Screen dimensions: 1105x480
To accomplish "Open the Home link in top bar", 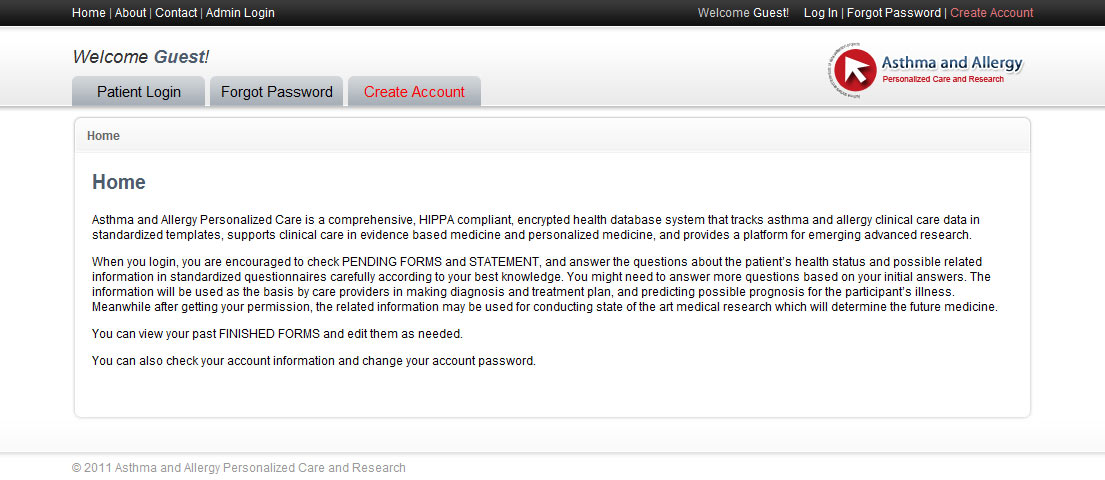I will [89, 13].
